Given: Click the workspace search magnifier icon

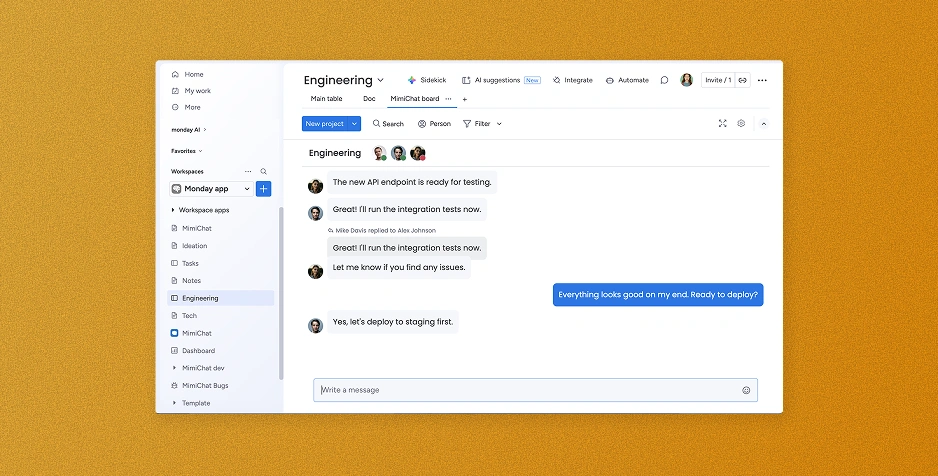Looking at the screenshot, I should 264,171.
